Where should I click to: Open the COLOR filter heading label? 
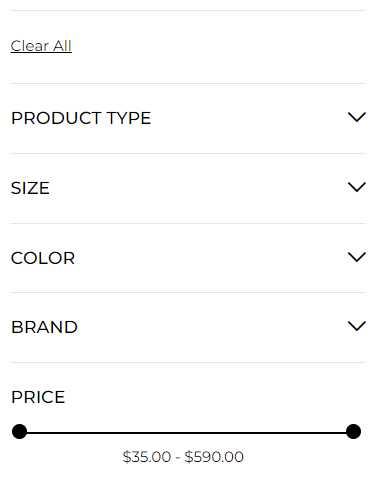click(x=43, y=258)
